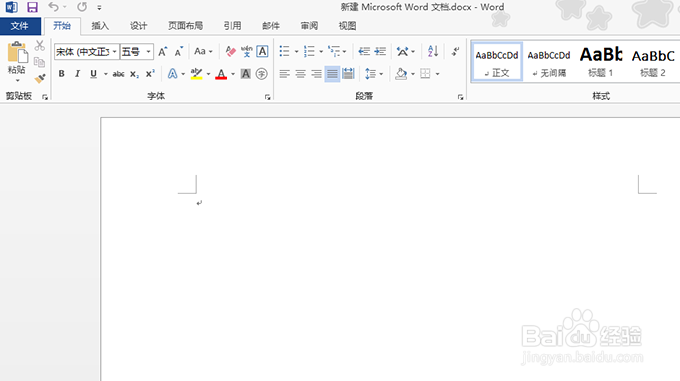This screenshot has height=381, width=680.
Task: Toggle Superscript formatting
Action: (x=150, y=74)
